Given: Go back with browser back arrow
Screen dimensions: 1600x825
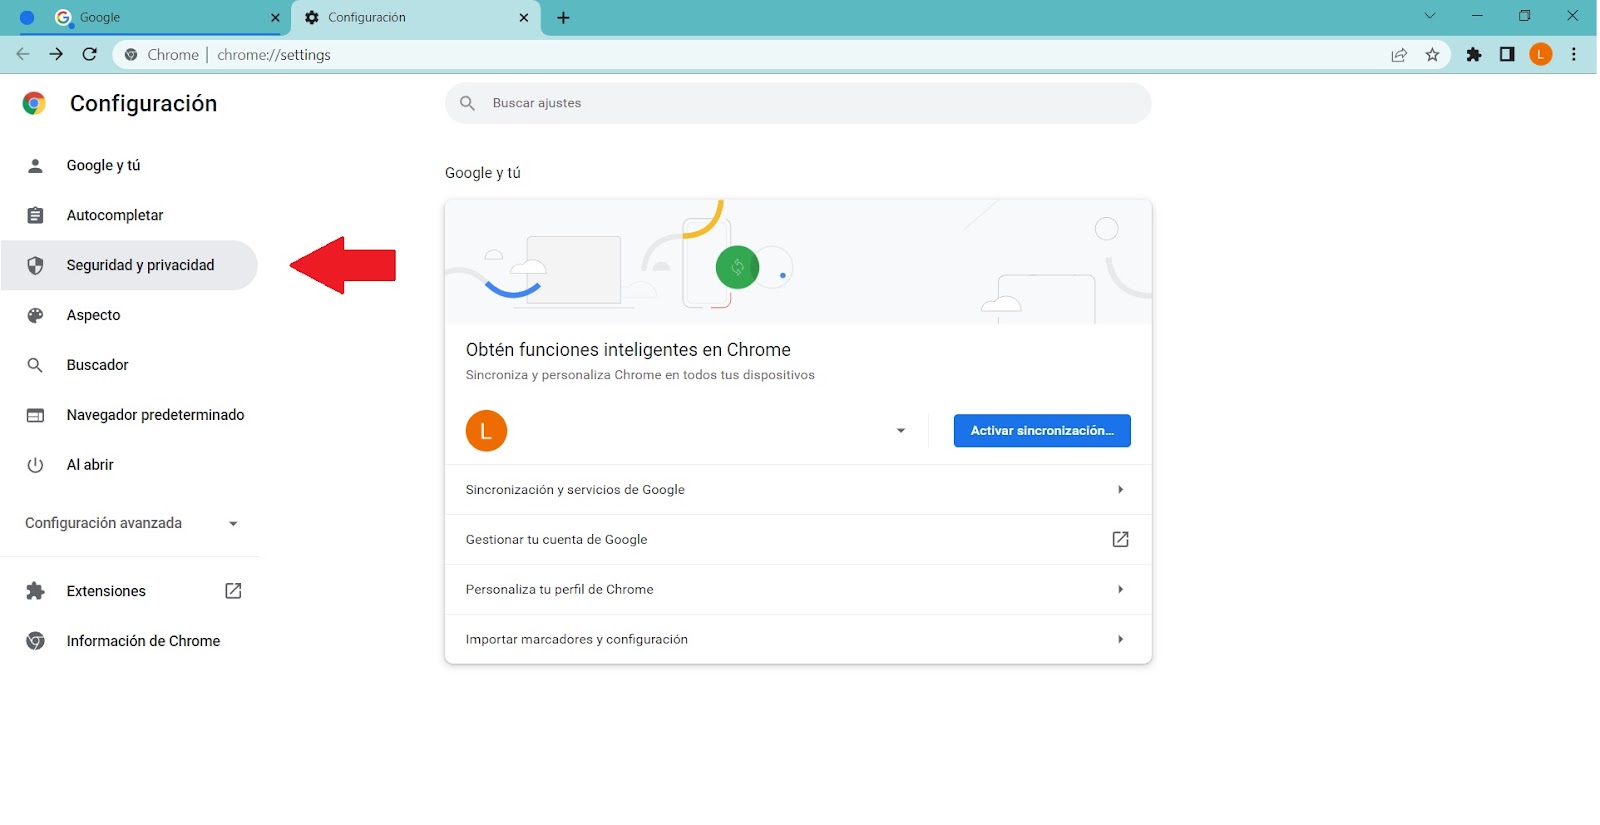Looking at the screenshot, I should click(x=23, y=54).
